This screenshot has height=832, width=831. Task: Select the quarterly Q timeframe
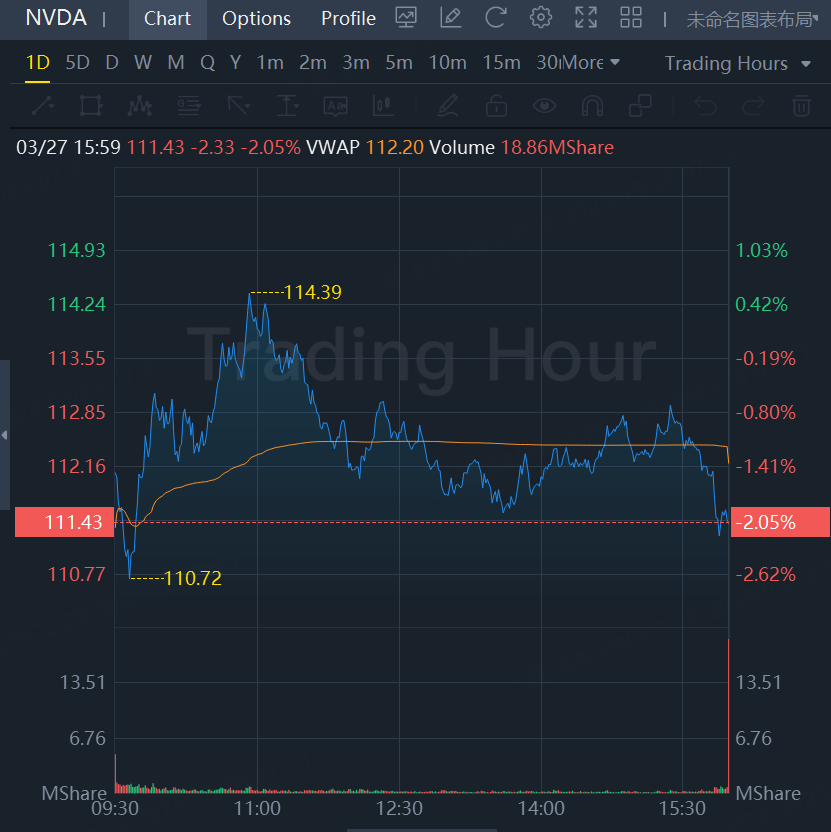click(x=207, y=63)
